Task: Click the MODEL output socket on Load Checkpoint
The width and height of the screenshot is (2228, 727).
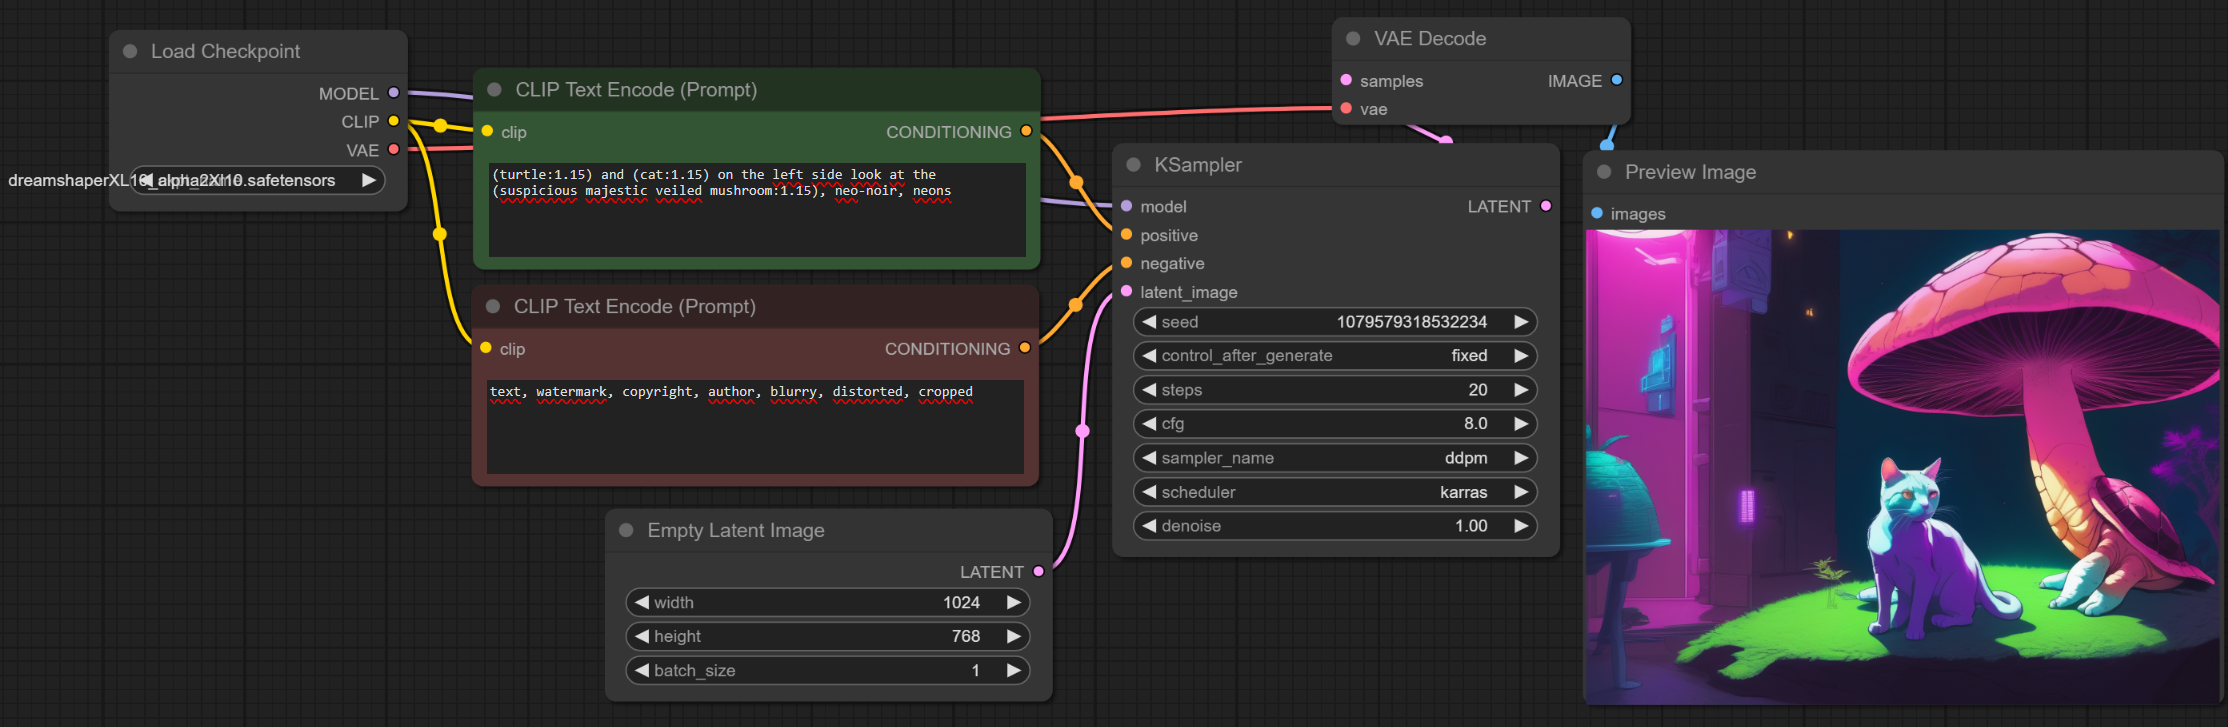Action: point(393,93)
